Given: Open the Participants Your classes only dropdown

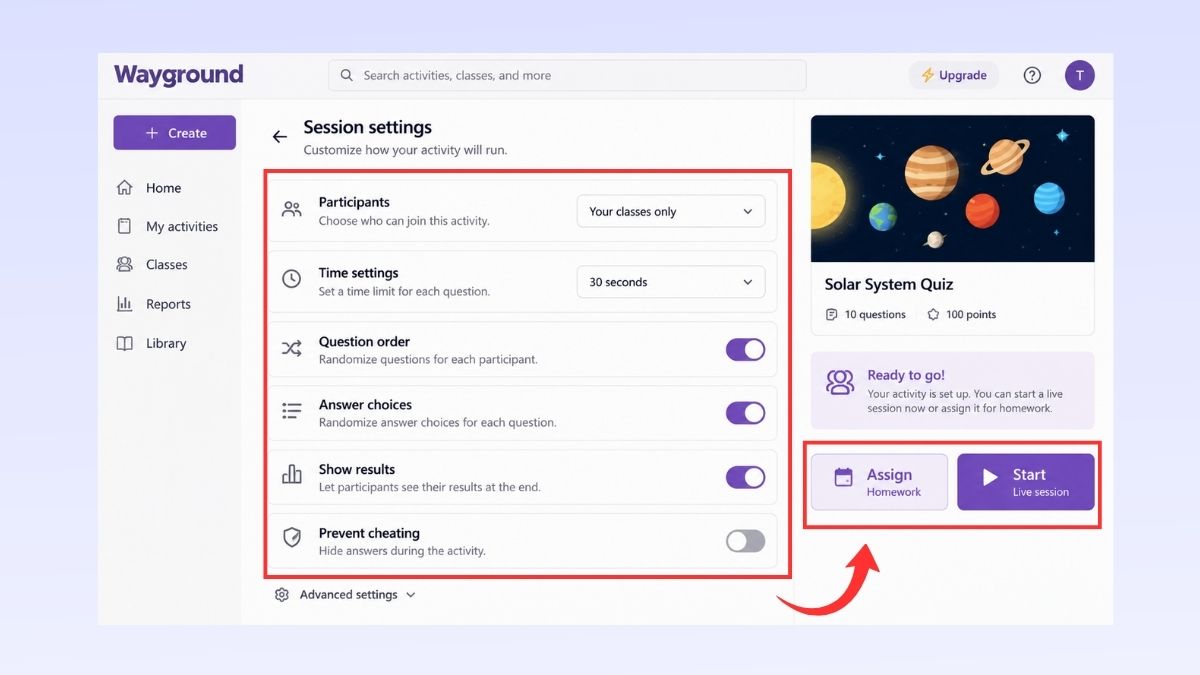Looking at the screenshot, I should (x=671, y=211).
